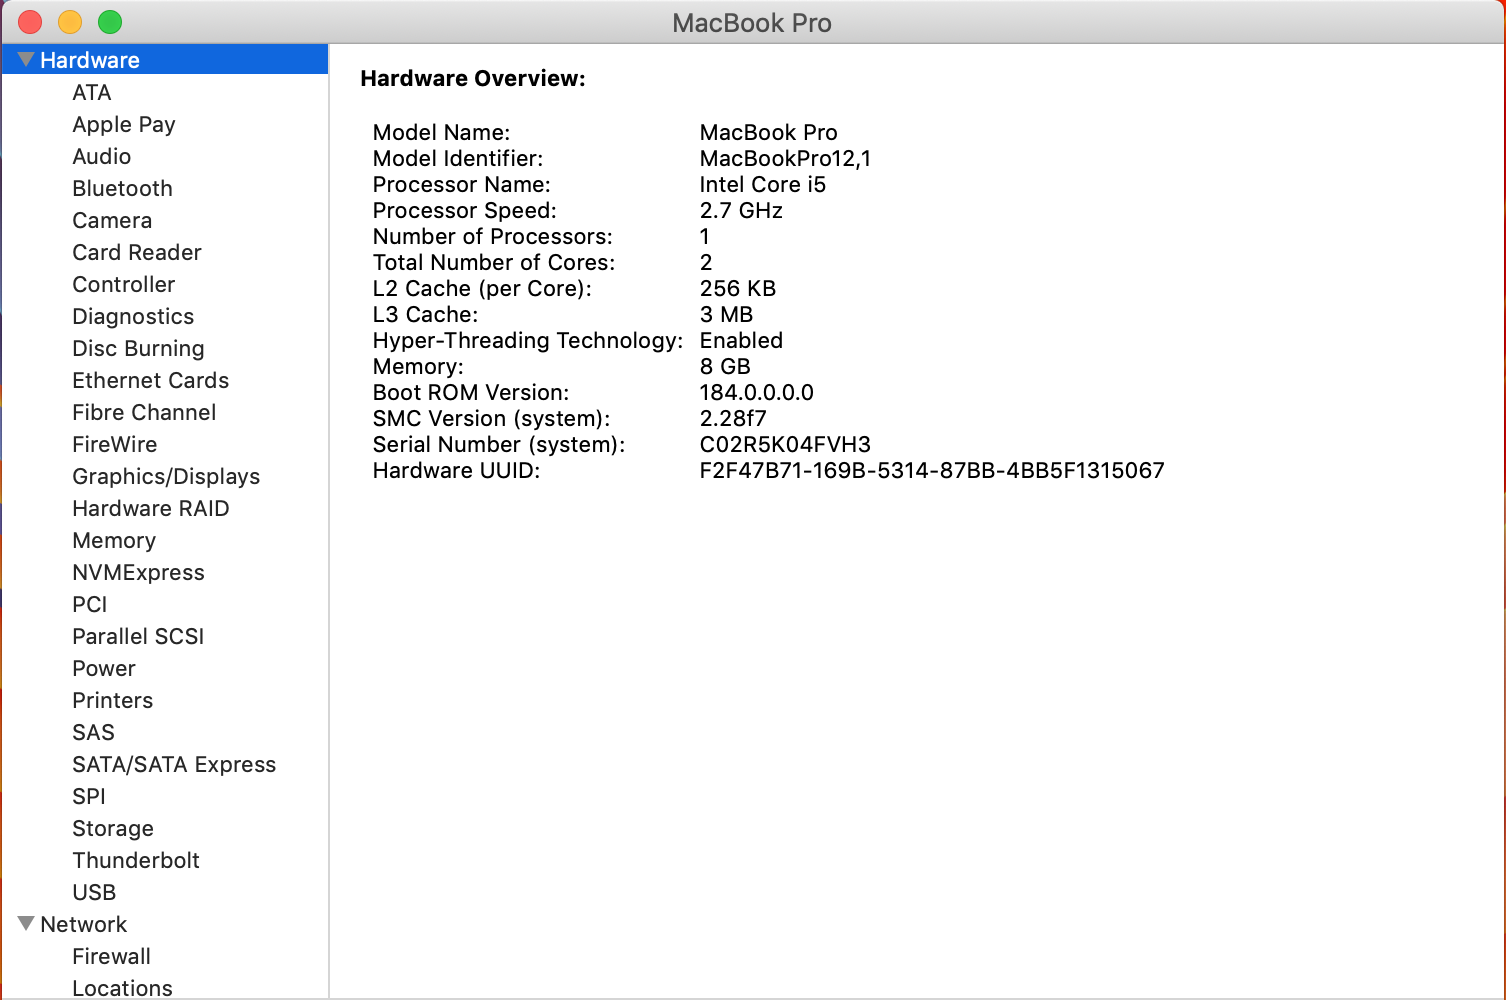Open SATA/SATA Express section
The height and width of the screenshot is (1000, 1506).
(174, 764)
